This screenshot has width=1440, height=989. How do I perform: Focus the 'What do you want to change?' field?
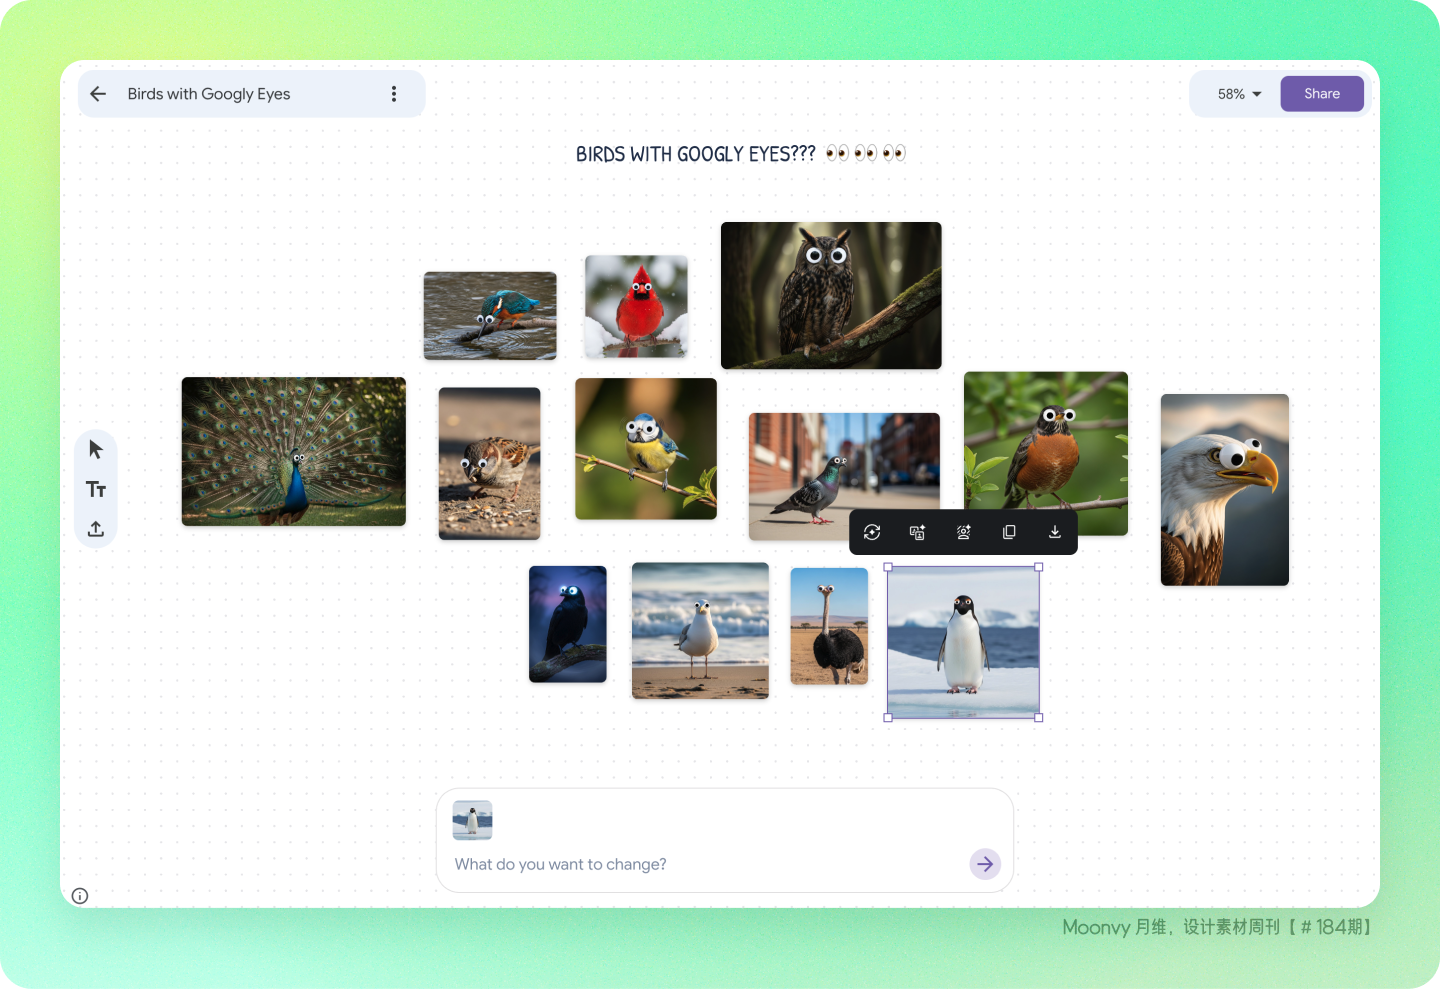(705, 864)
